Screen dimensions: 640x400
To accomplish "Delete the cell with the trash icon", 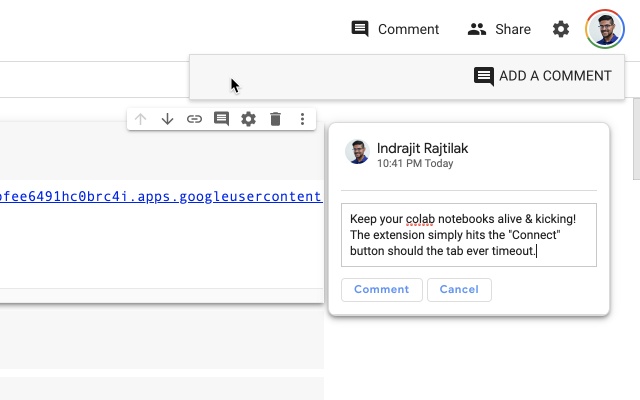I will pyautogui.click(x=276, y=119).
